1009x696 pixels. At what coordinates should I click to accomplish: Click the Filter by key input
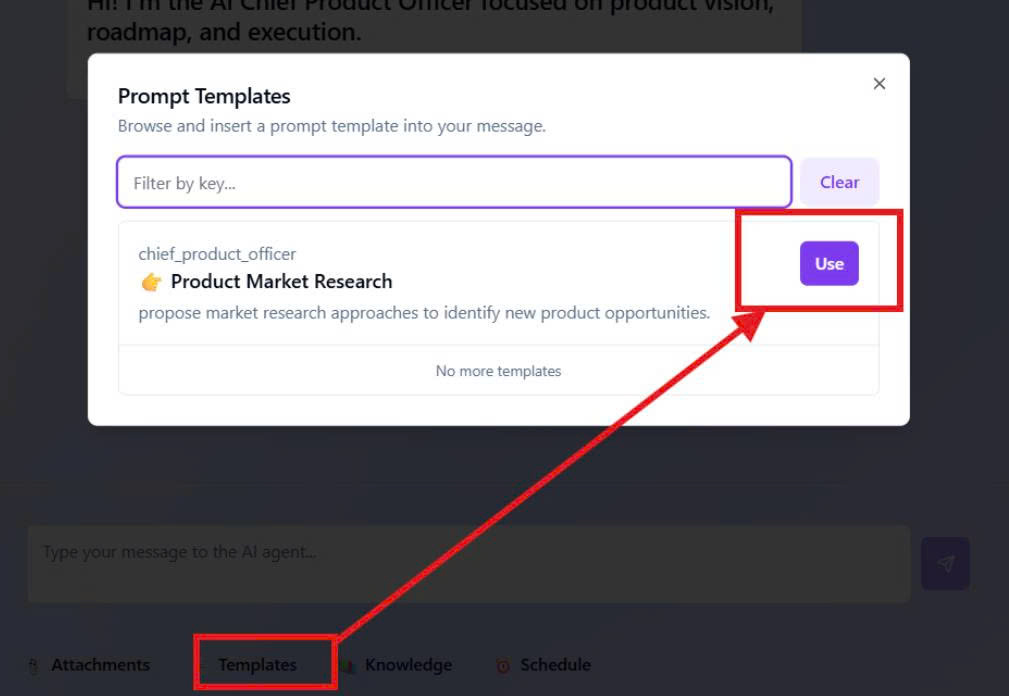tap(454, 183)
